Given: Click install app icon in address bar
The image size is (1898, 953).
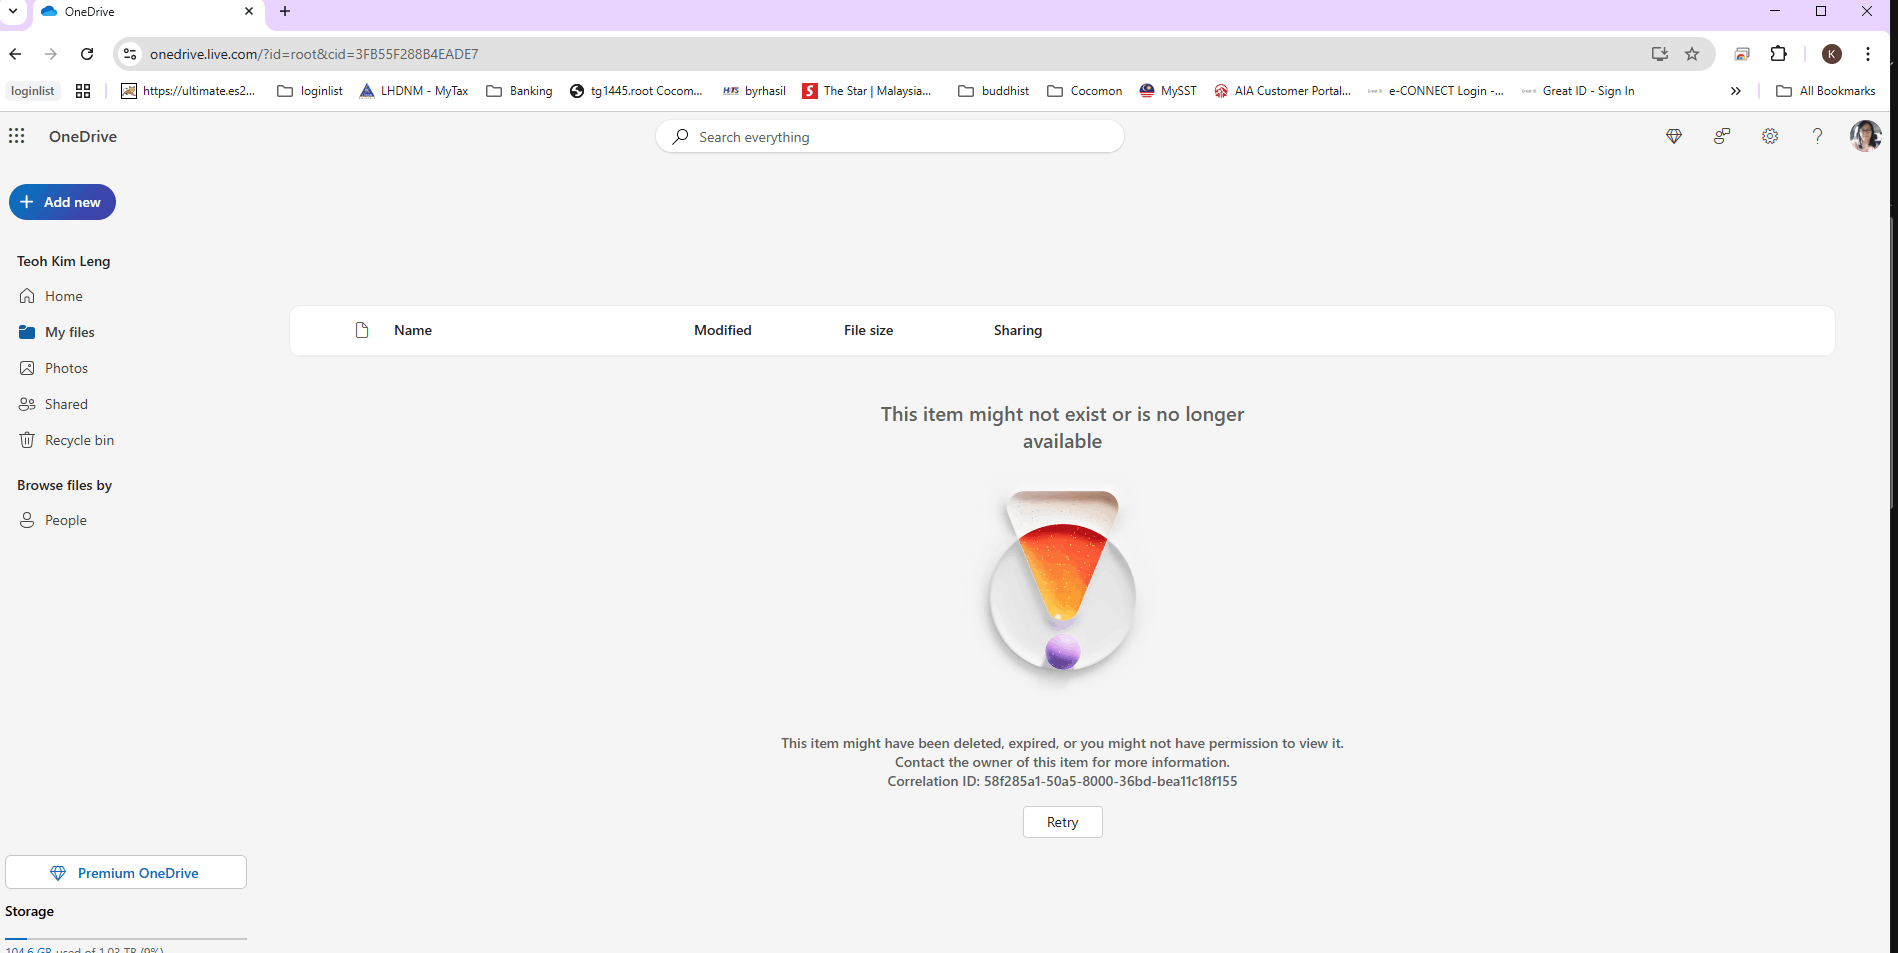Looking at the screenshot, I should point(1660,54).
